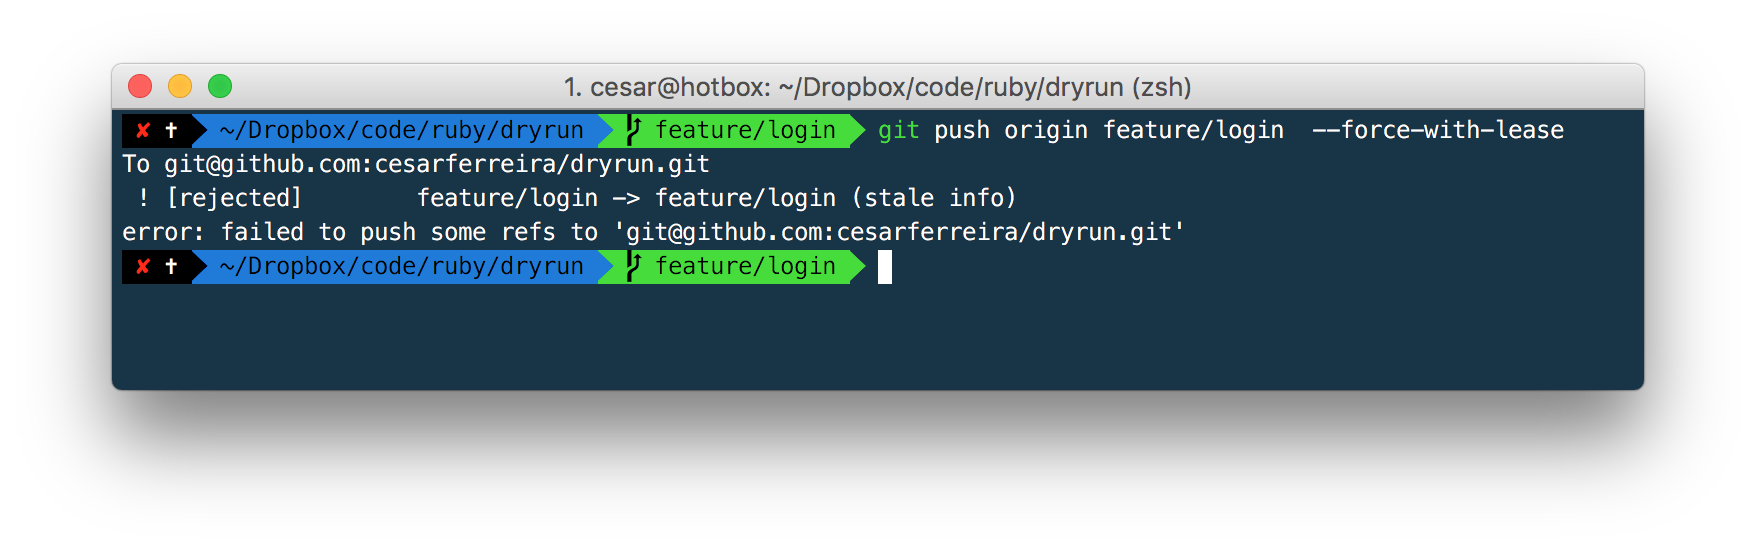Maximize the terminal using the green button

220,87
